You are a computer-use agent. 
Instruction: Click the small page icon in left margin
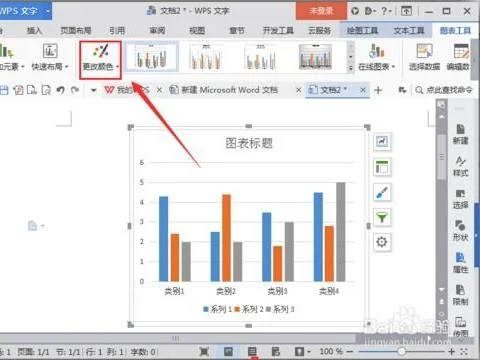tap(32, 226)
